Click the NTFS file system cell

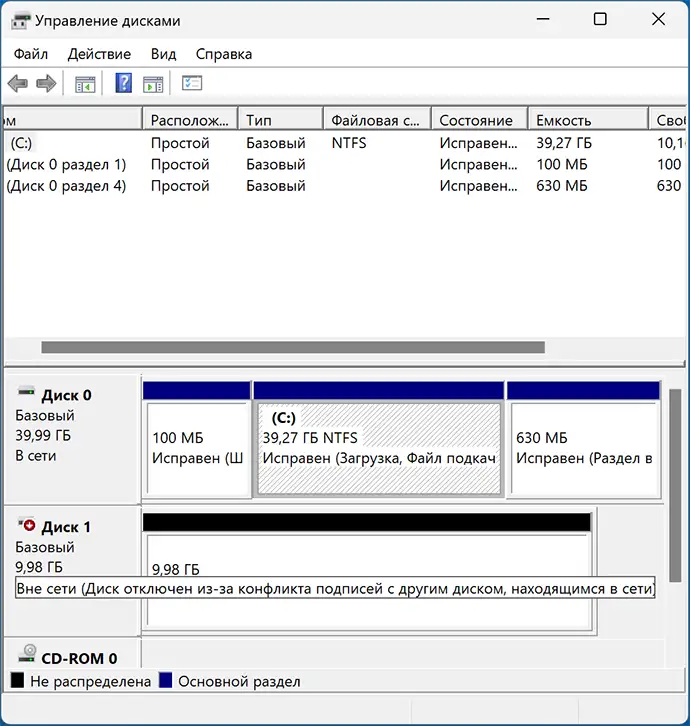349,143
